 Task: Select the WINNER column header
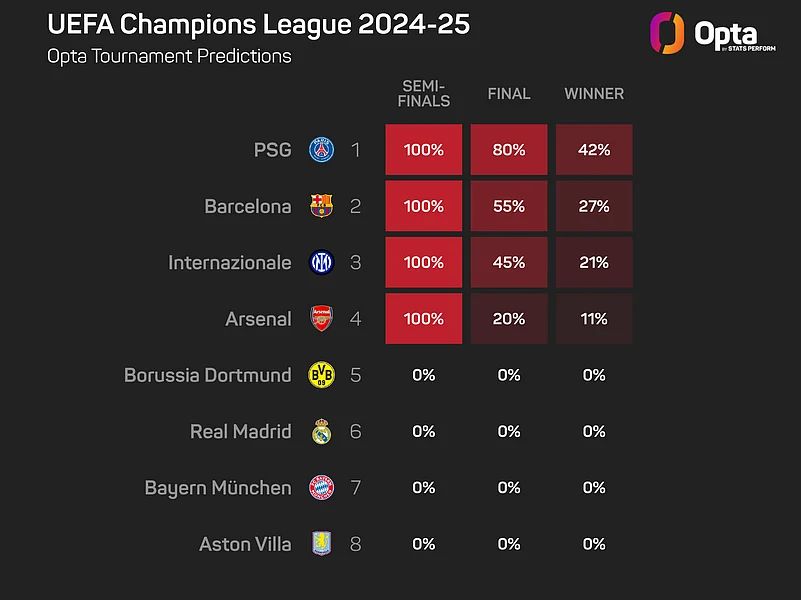pos(594,94)
